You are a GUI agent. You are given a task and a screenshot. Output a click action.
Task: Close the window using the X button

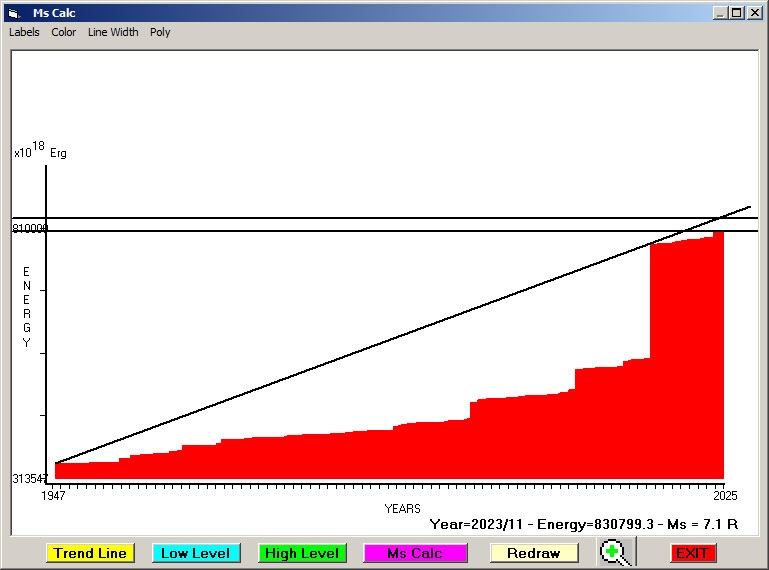point(754,13)
